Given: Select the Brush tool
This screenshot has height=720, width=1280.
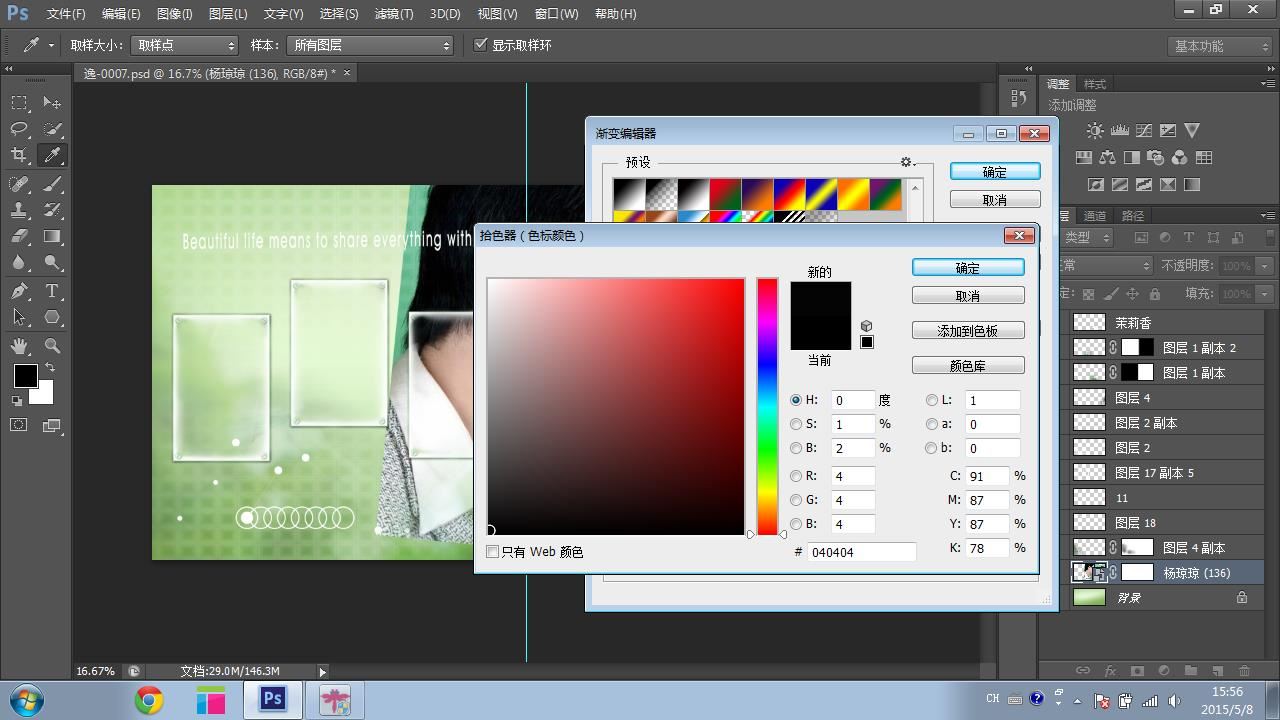Looking at the screenshot, I should click(x=52, y=184).
